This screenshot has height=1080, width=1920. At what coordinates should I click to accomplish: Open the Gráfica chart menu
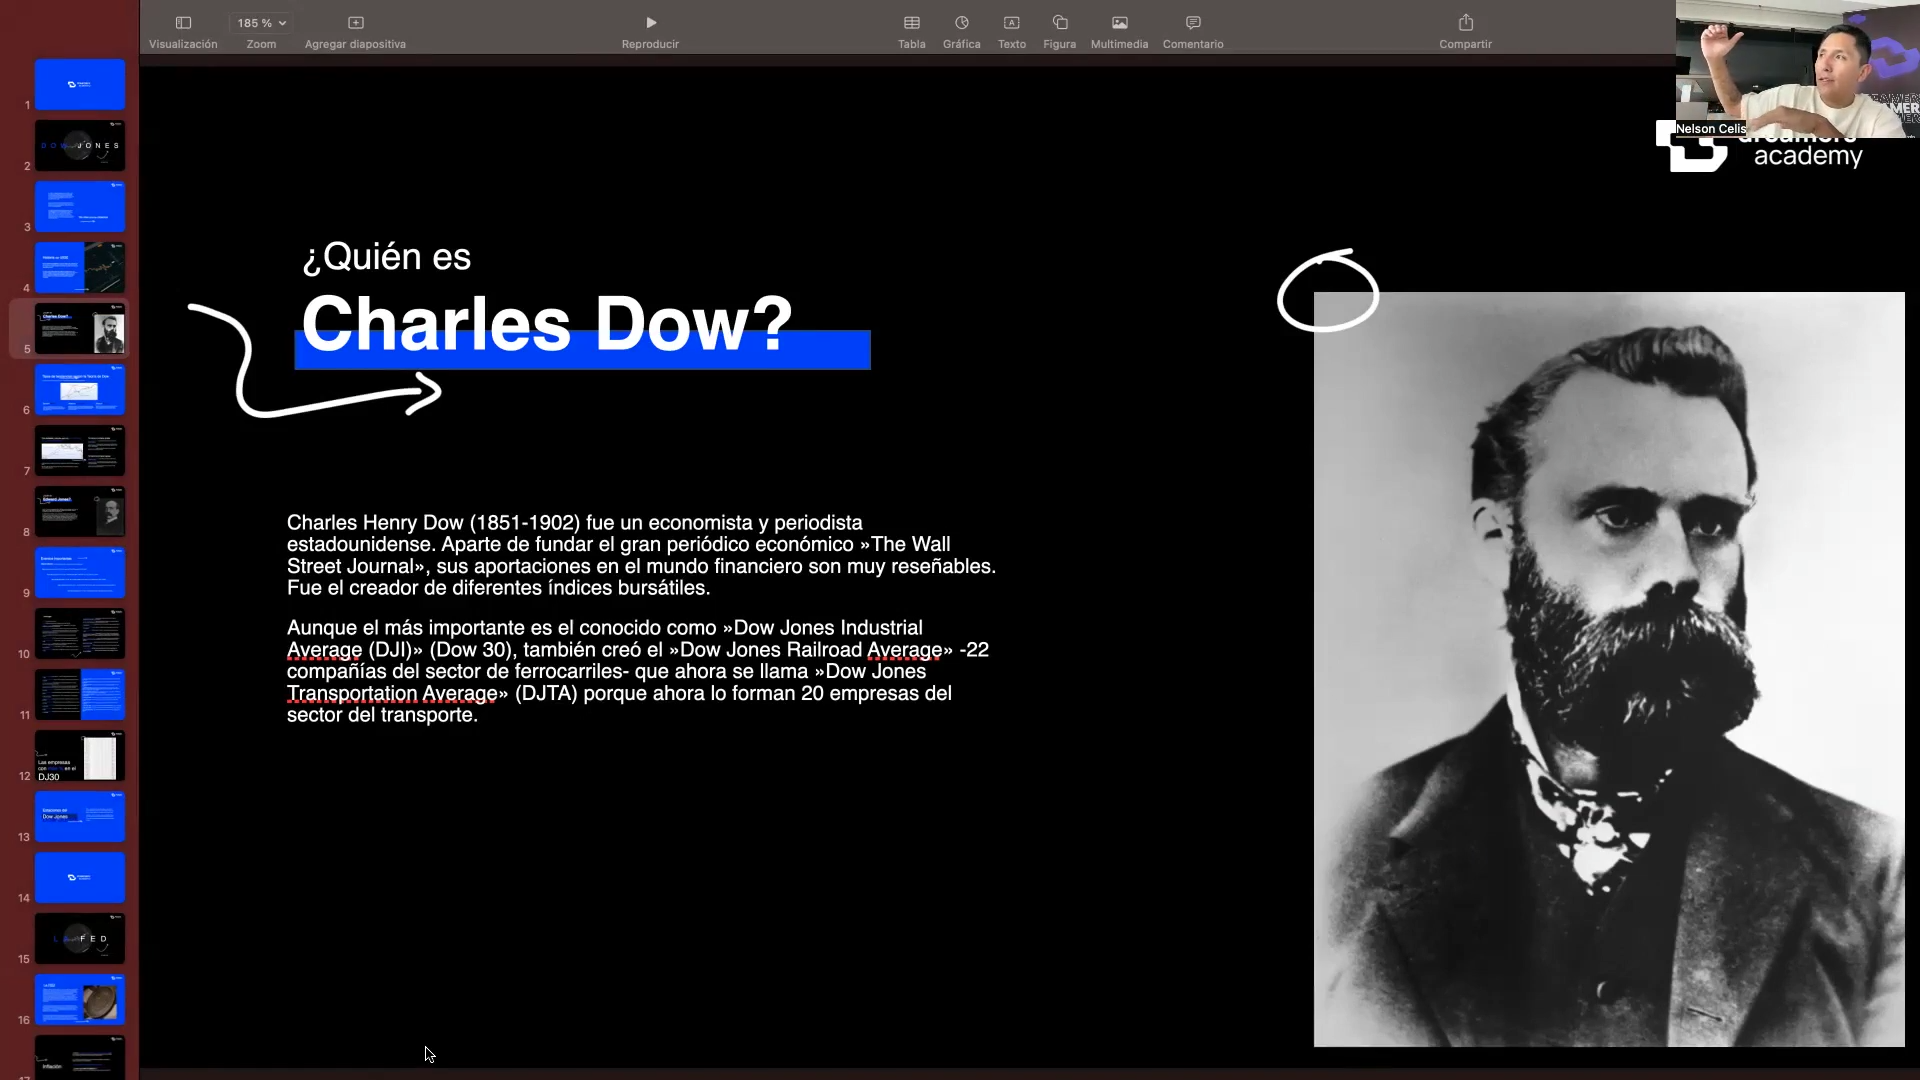961,23
